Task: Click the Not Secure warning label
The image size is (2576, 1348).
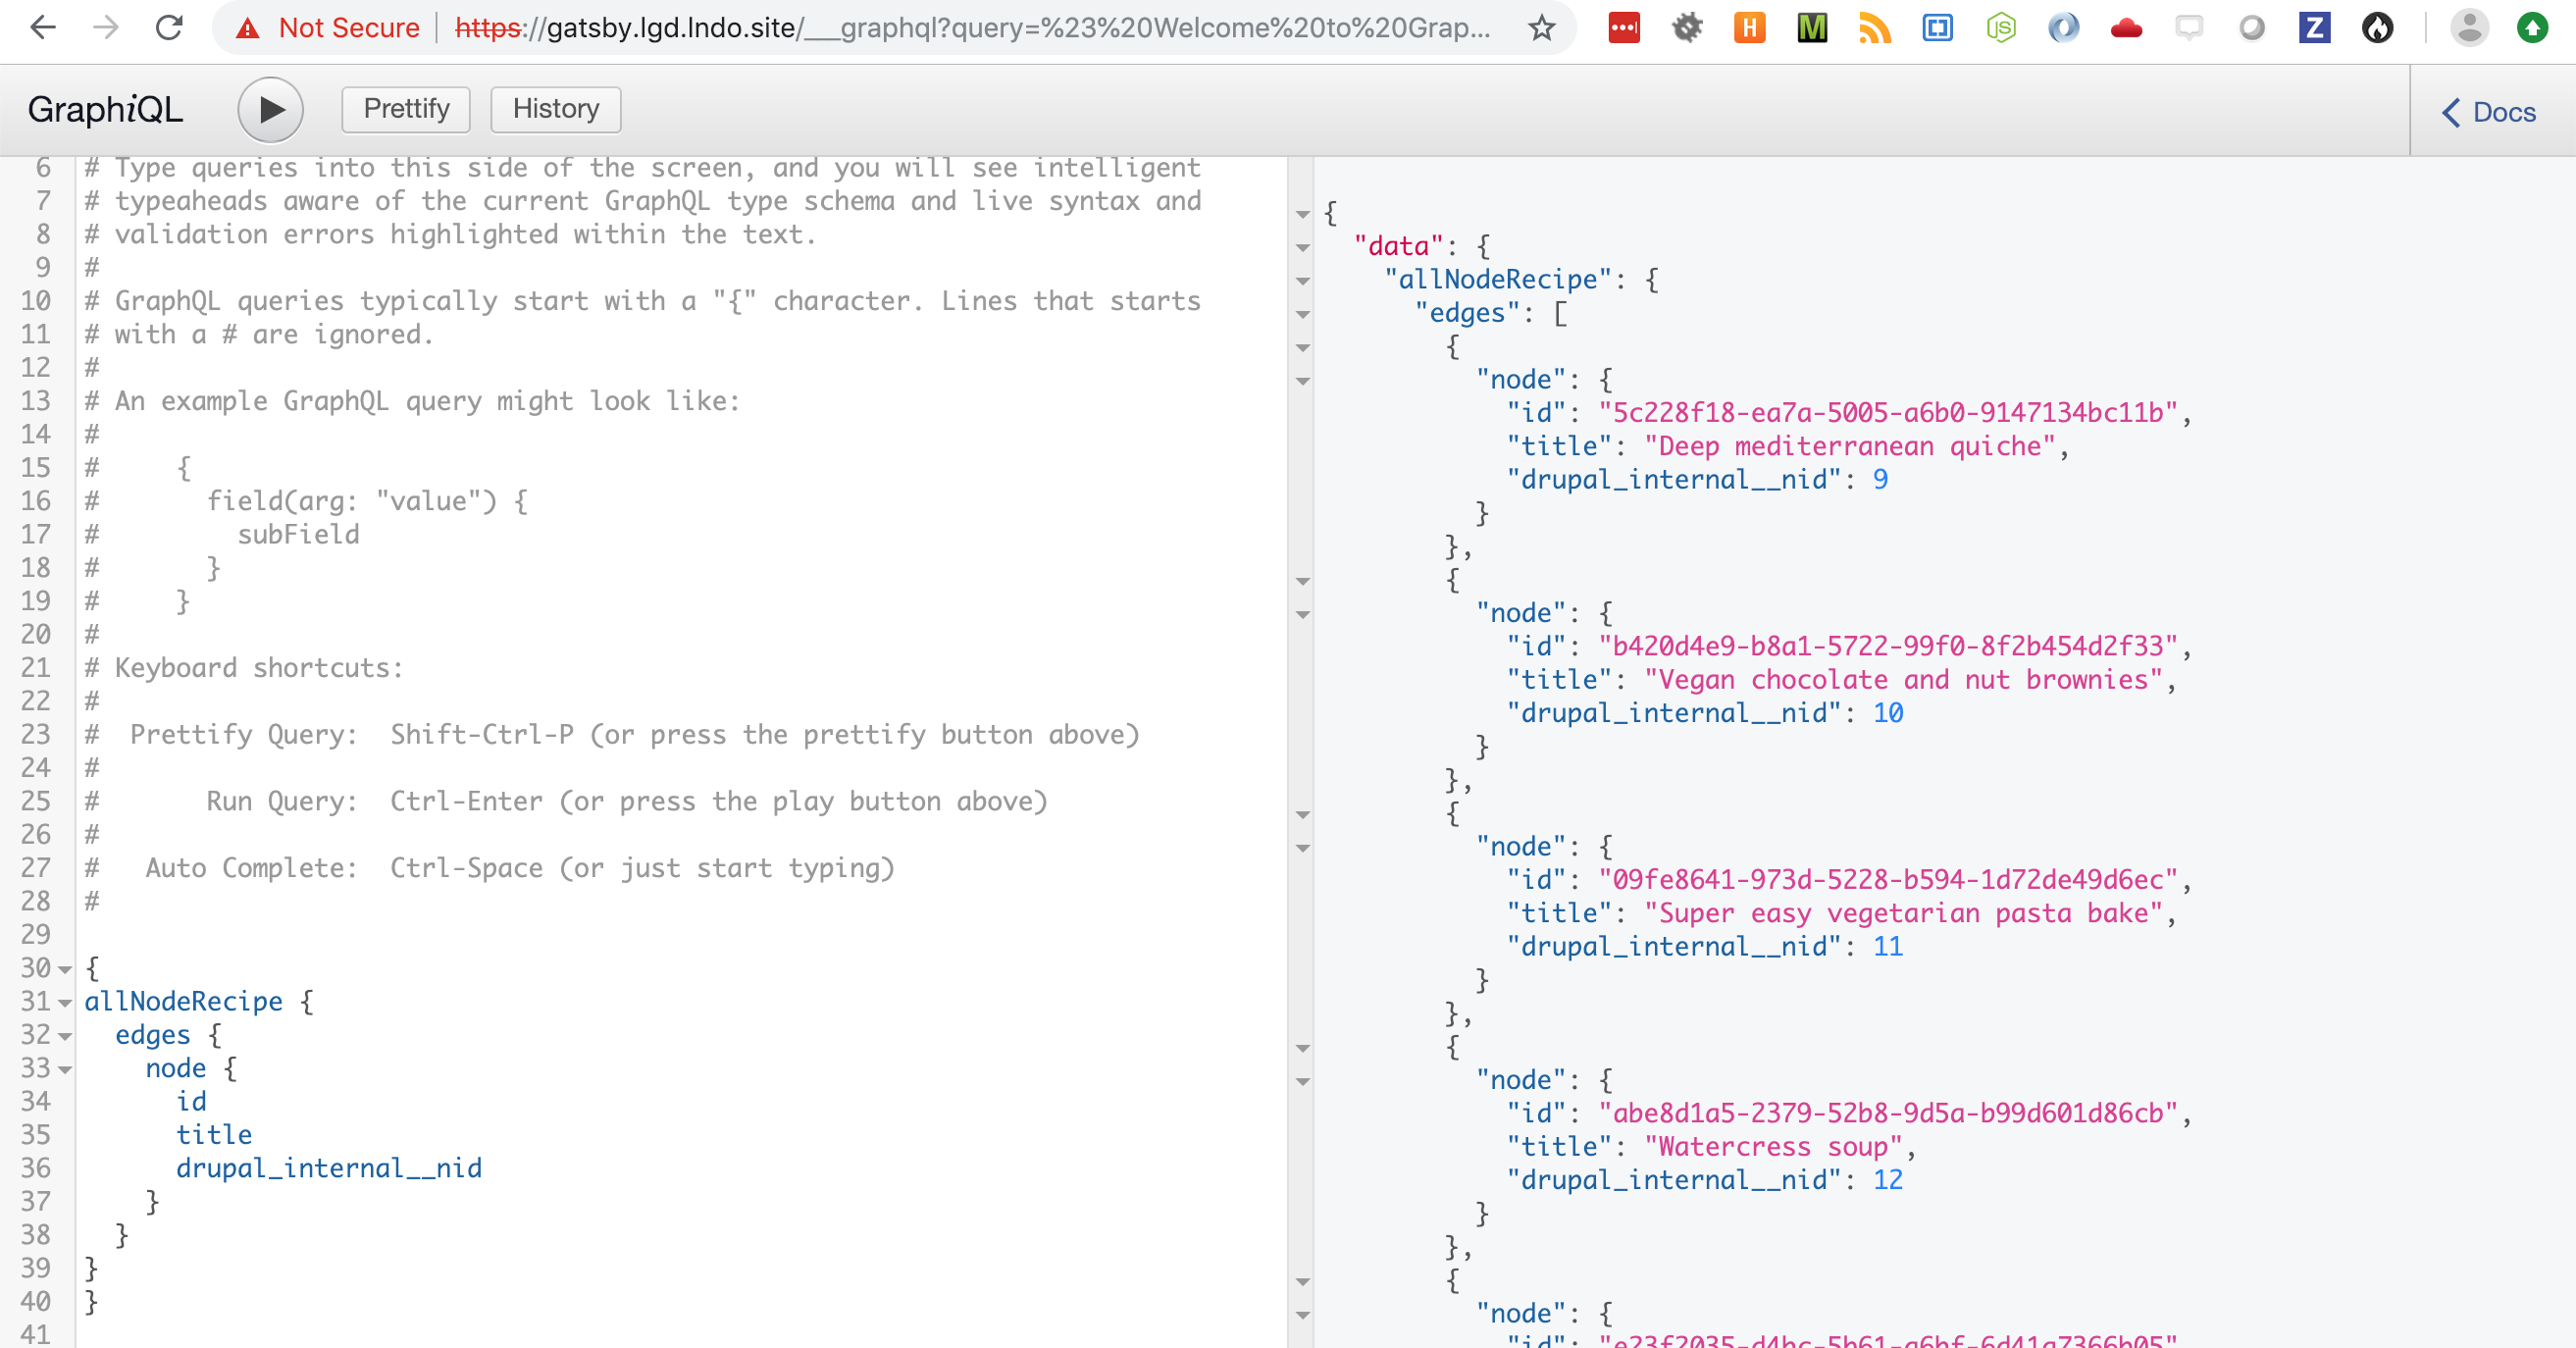Action: pyautogui.click(x=350, y=28)
